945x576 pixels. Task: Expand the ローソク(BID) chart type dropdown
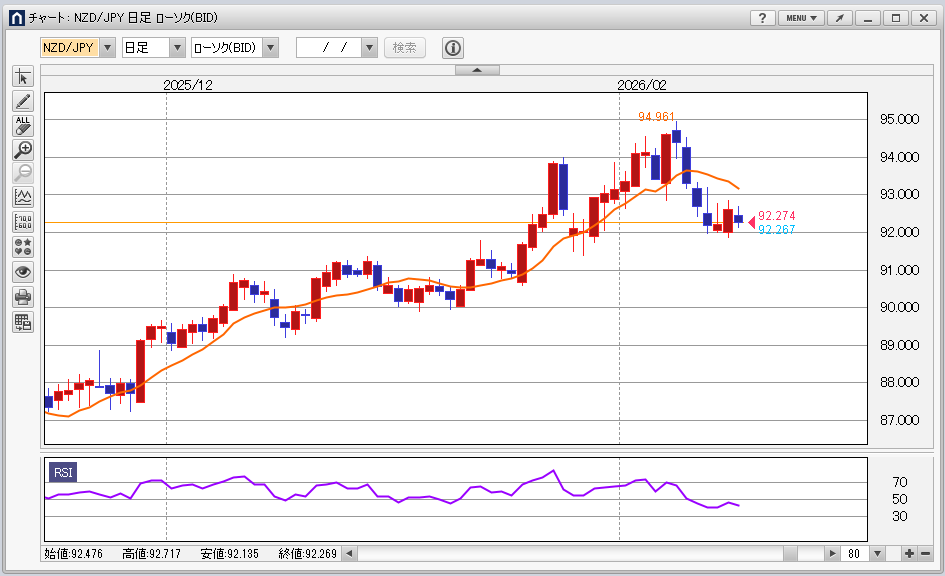tap(271, 48)
